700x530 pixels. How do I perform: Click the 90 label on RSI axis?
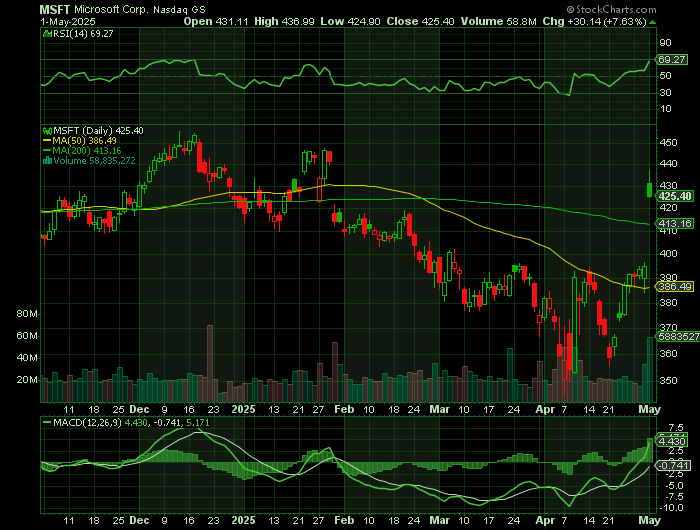click(665, 43)
